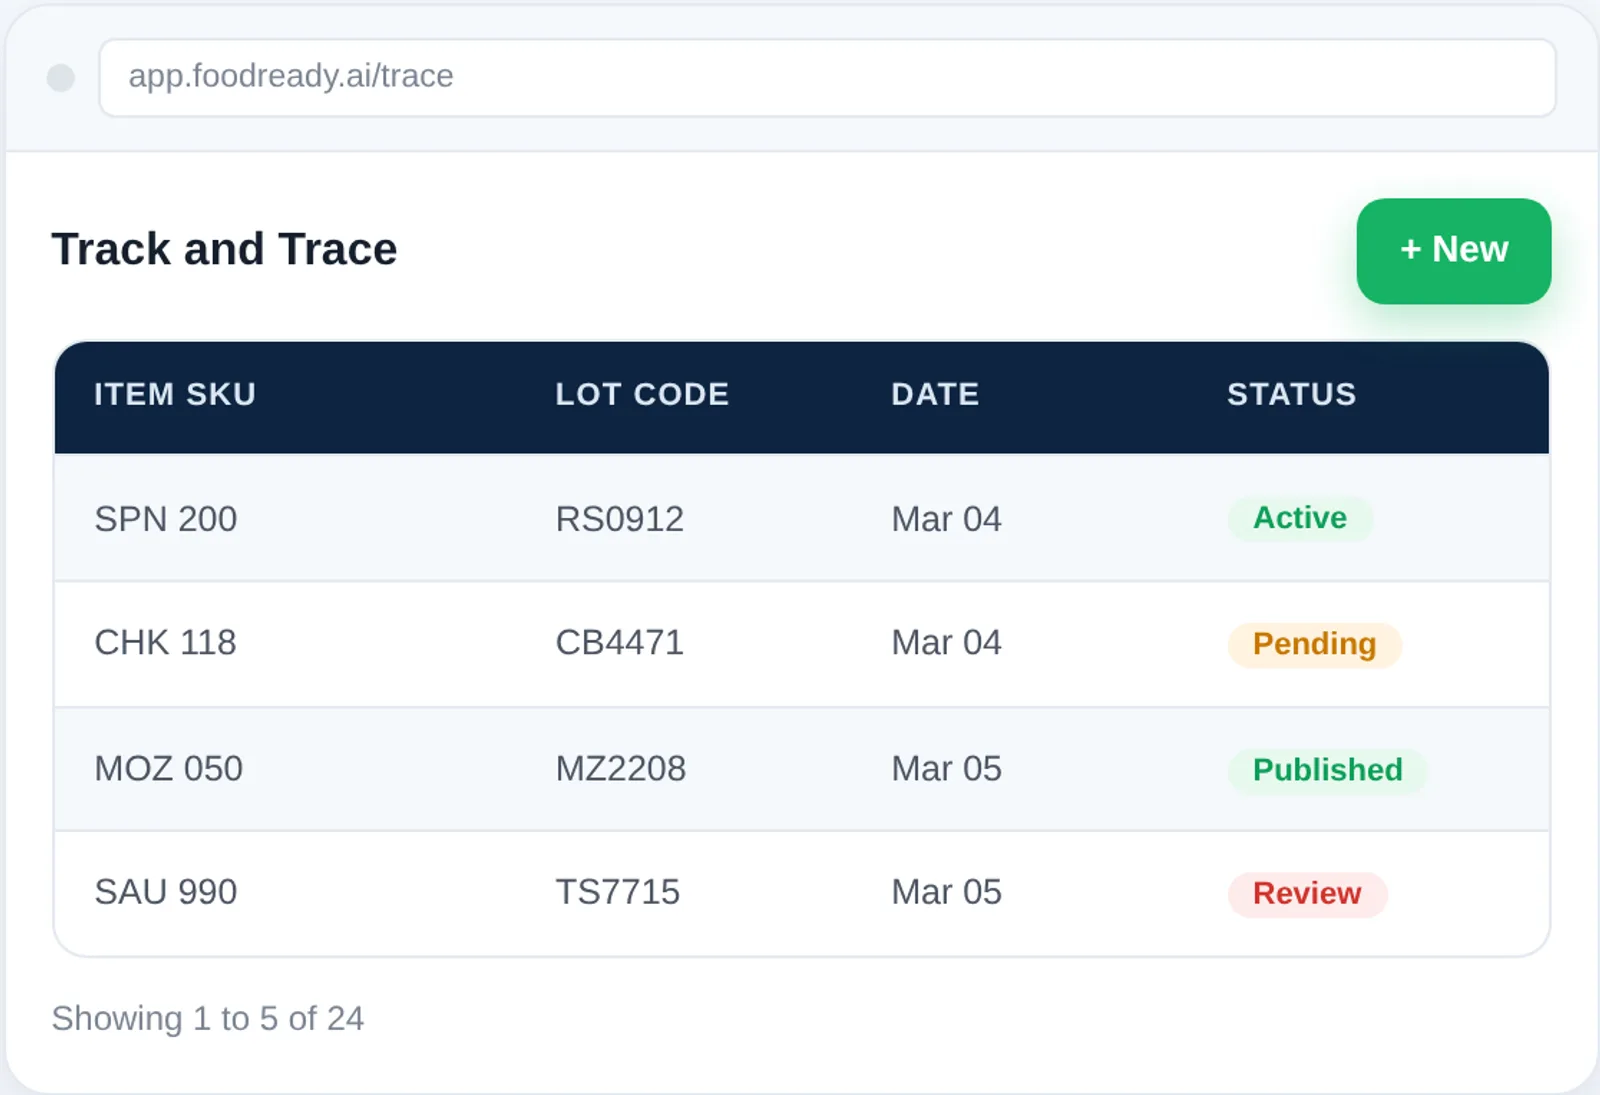This screenshot has height=1095, width=1600.
Task: Select lot code CB4471
Action: coord(620,642)
